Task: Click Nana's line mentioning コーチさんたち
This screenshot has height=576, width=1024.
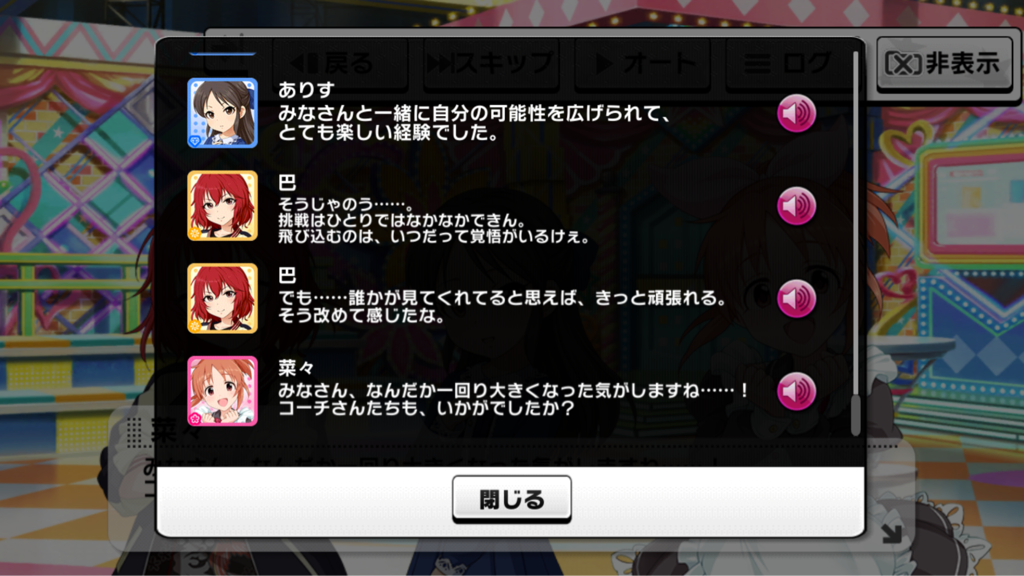Action: [514, 400]
